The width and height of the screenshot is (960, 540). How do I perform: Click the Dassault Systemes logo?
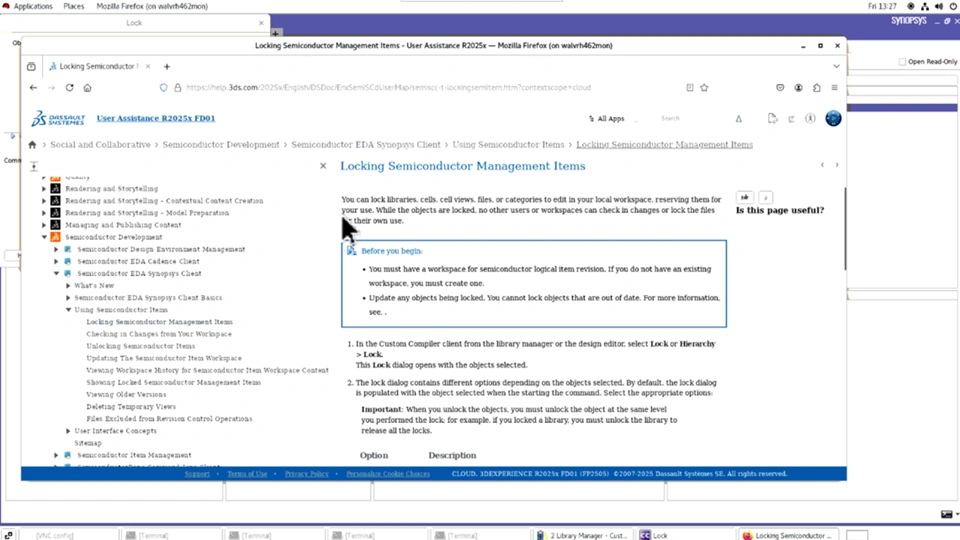coord(58,118)
